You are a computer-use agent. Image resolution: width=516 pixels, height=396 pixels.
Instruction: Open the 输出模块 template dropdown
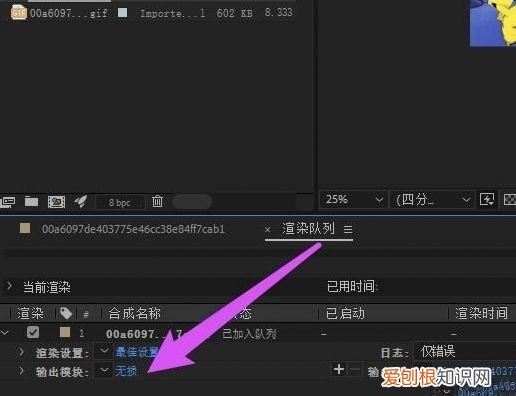[x=104, y=370]
